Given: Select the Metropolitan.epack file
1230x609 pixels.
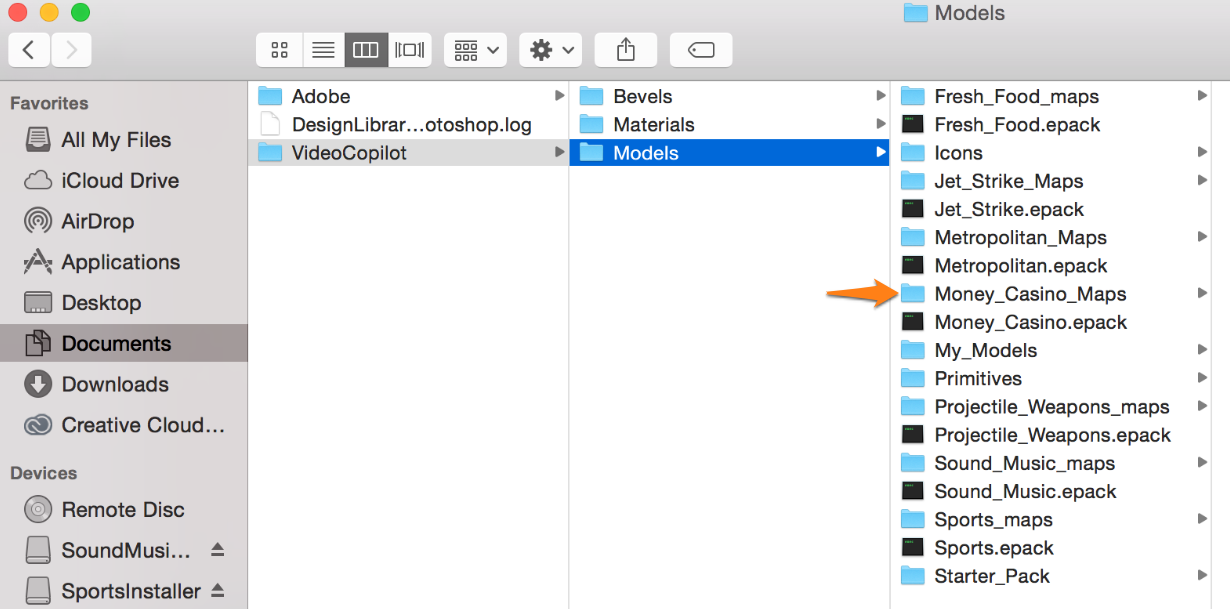Looking at the screenshot, I should point(1020,266).
